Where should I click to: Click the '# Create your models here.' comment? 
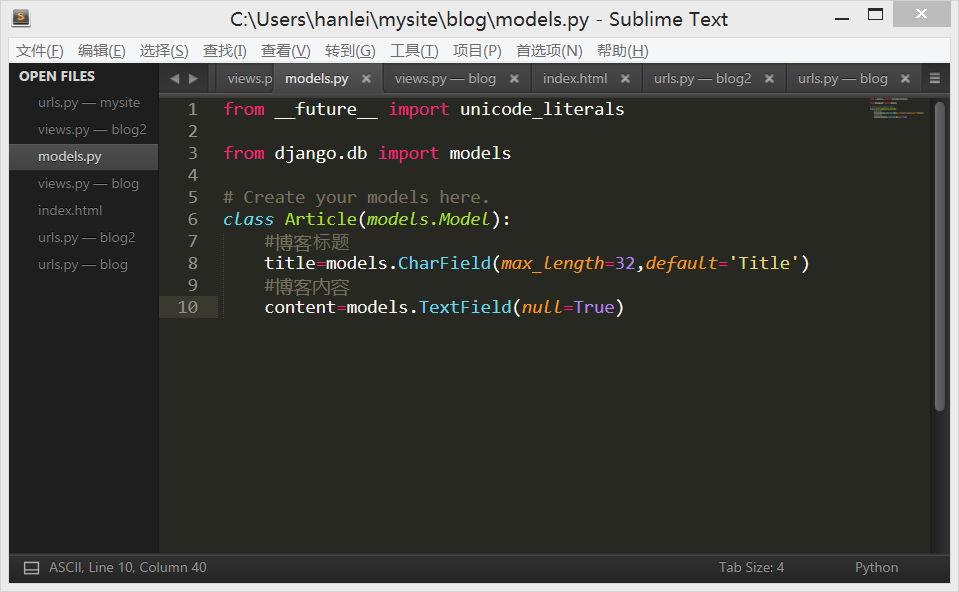357,198
